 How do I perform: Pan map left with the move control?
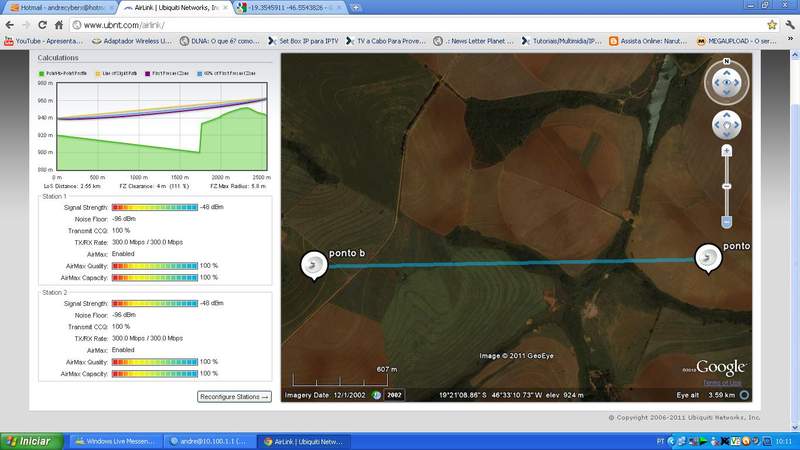(717, 125)
